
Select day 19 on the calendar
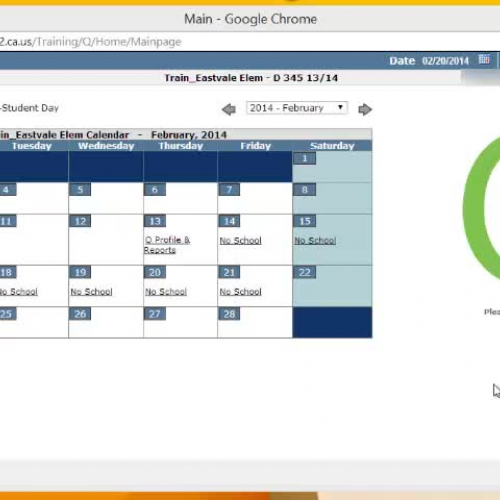point(80,272)
